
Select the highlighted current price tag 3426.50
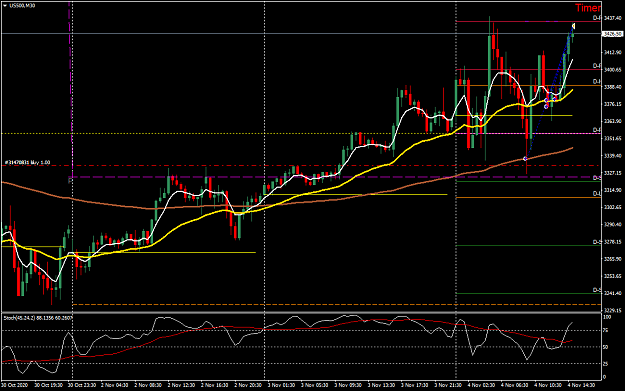tap(613, 34)
